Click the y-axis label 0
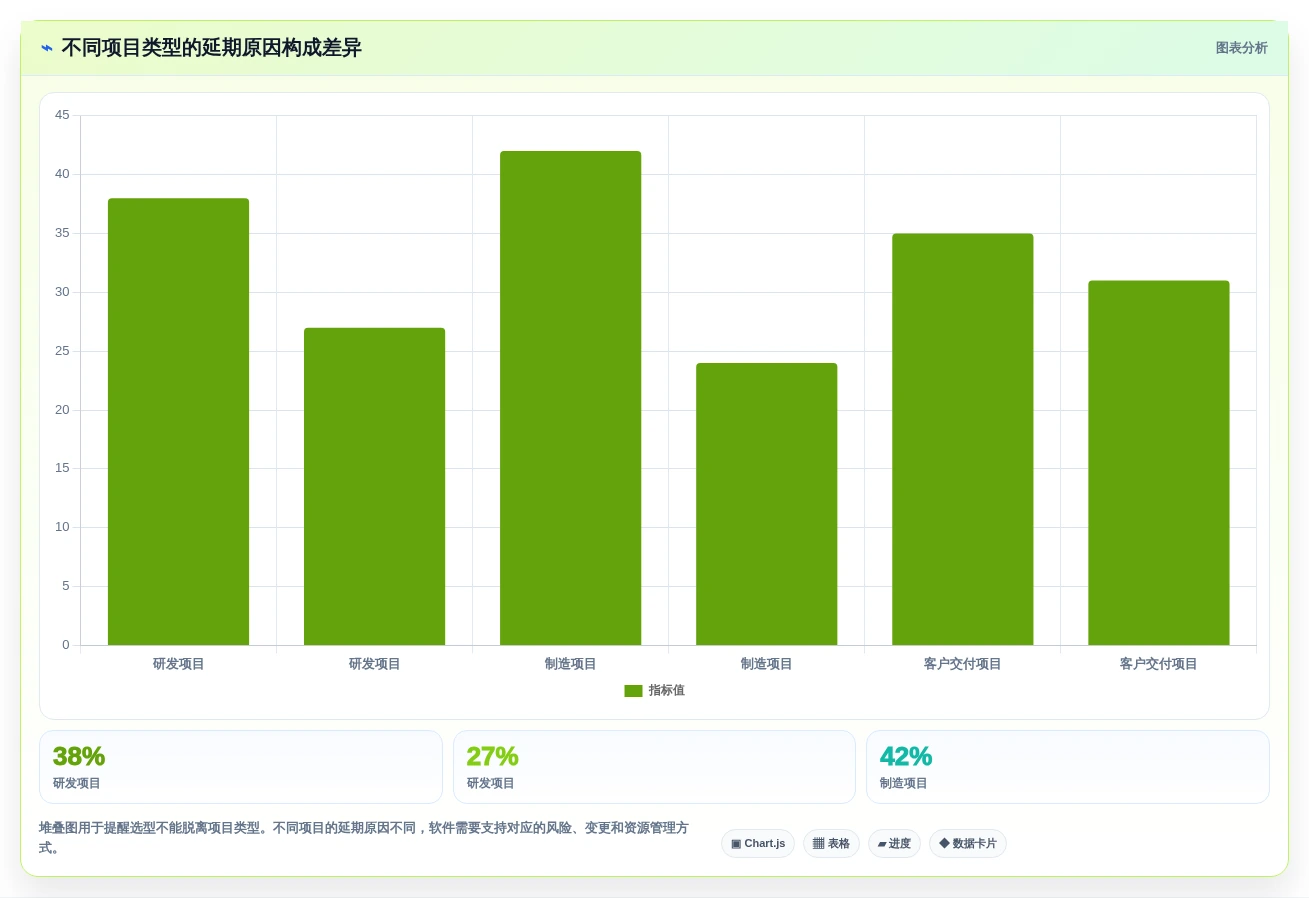The height and width of the screenshot is (898, 1309). 66,645
